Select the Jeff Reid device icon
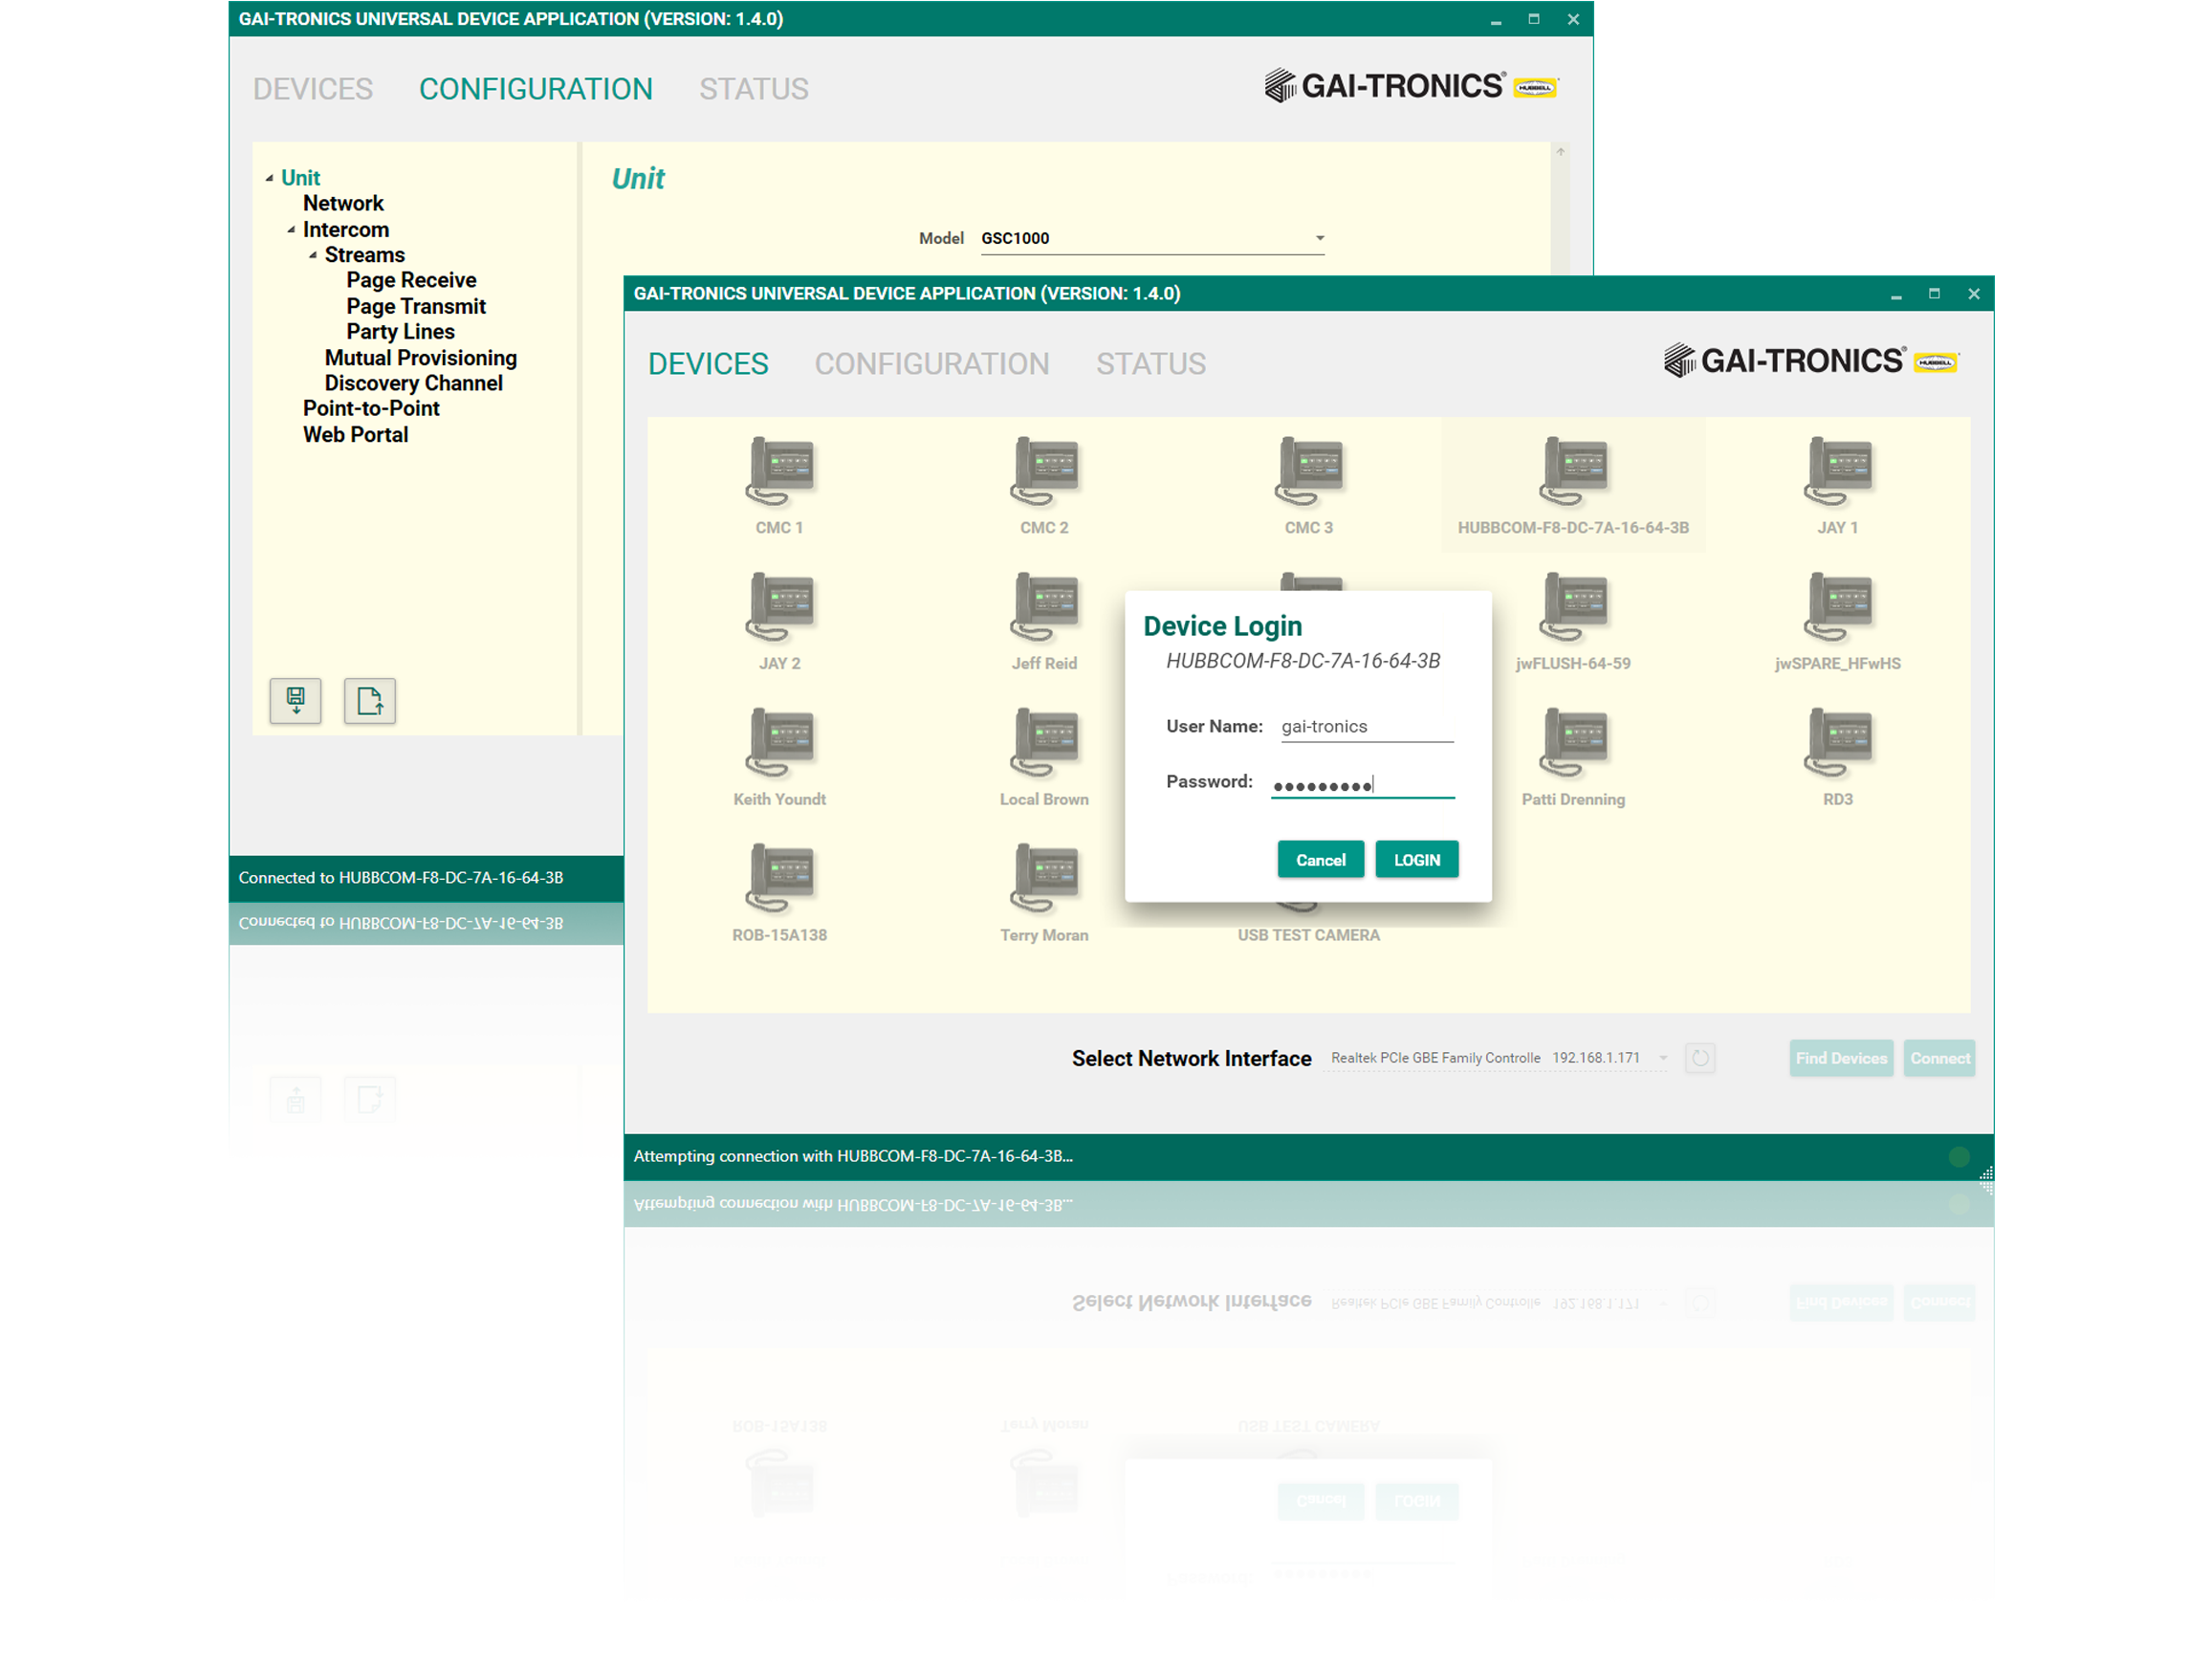Viewport: 2212px width, 1664px height. (x=1045, y=608)
